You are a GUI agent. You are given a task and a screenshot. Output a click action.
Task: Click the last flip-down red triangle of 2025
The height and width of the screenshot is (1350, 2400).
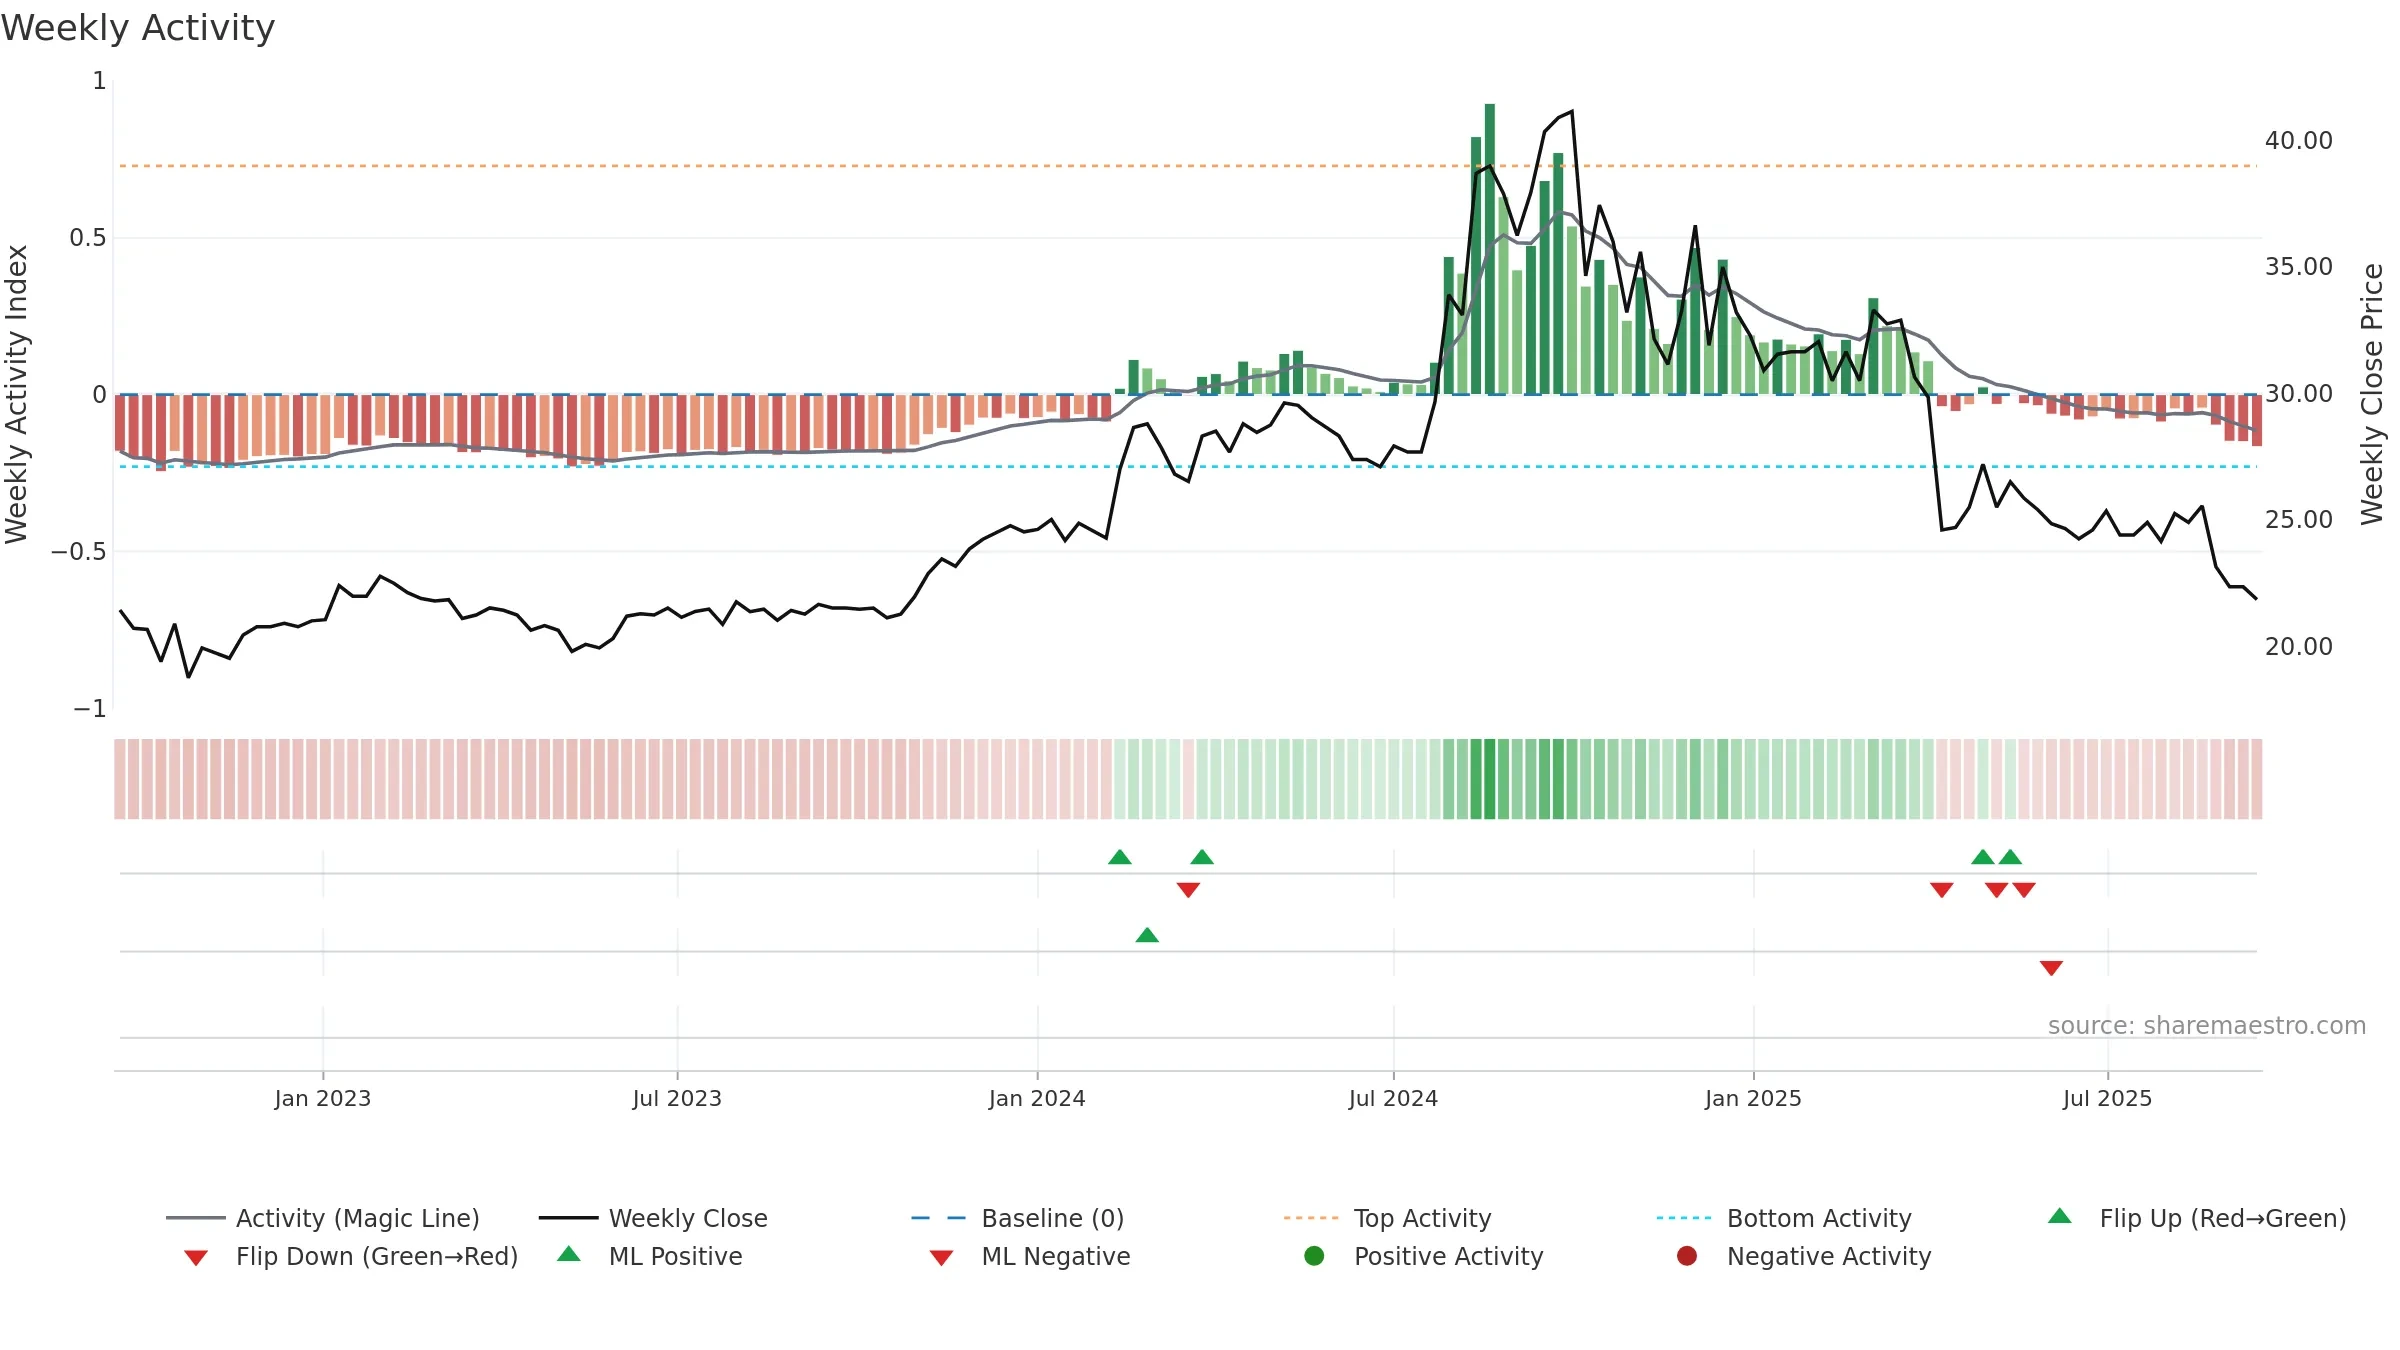pyautogui.click(x=2024, y=889)
